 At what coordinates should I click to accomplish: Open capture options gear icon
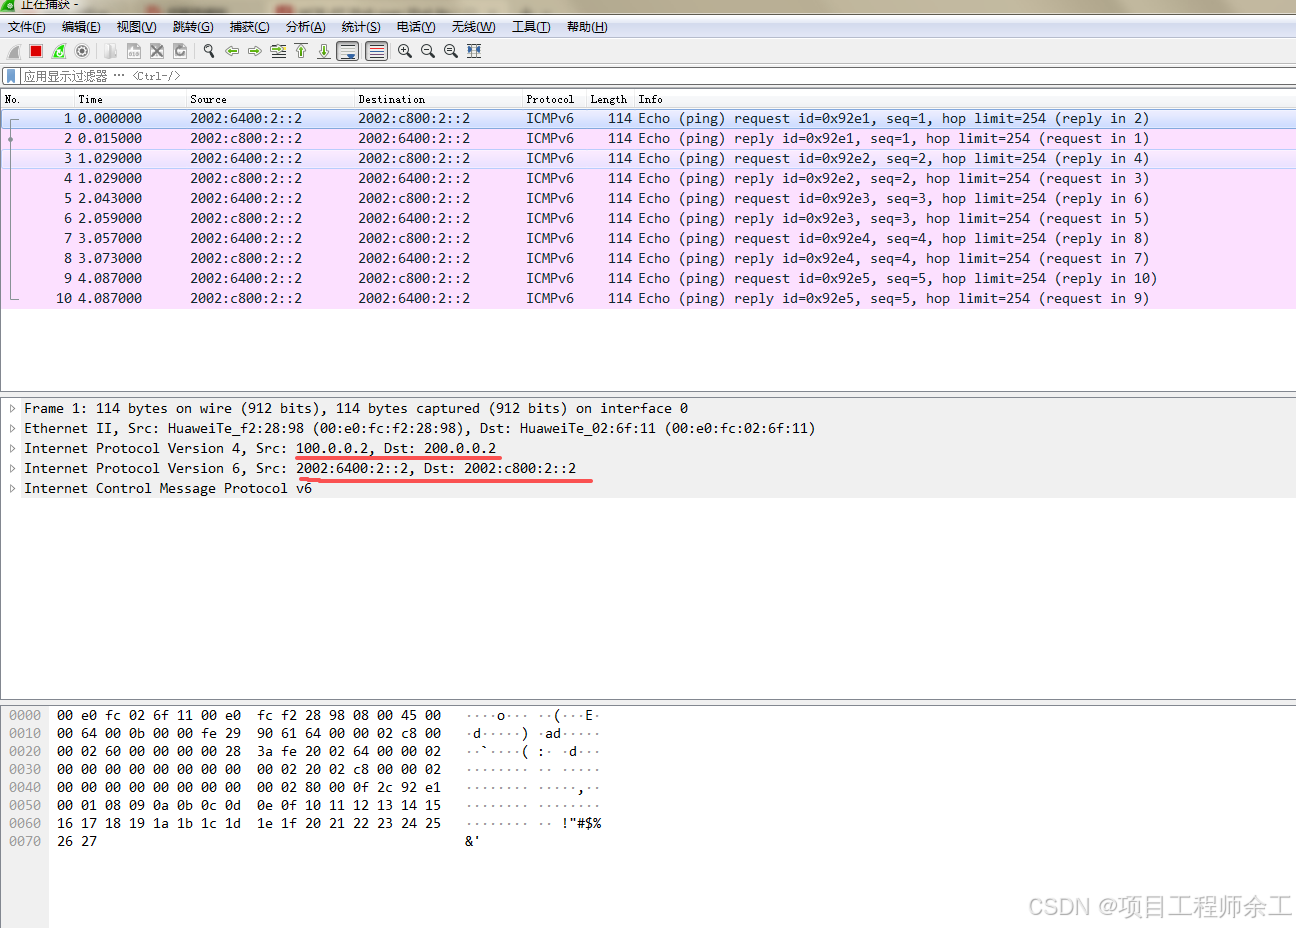(82, 51)
